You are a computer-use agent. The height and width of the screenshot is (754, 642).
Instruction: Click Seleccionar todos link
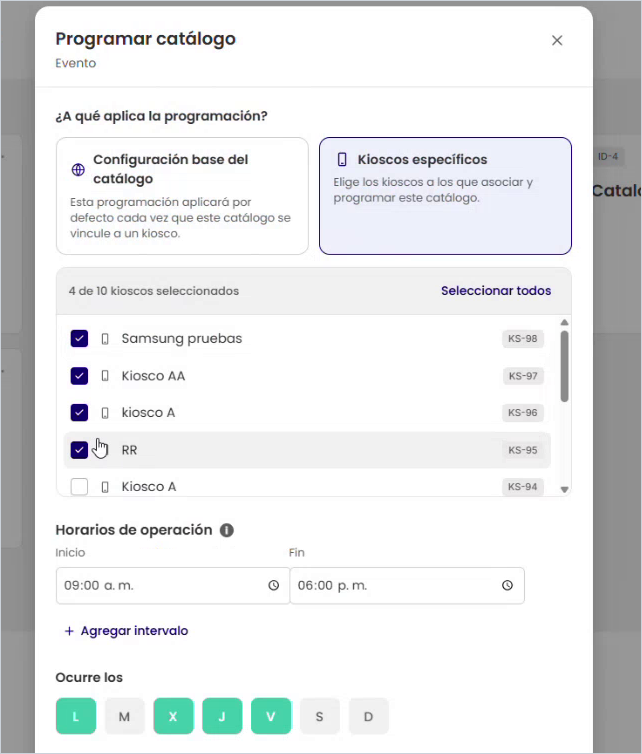[496, 291]
